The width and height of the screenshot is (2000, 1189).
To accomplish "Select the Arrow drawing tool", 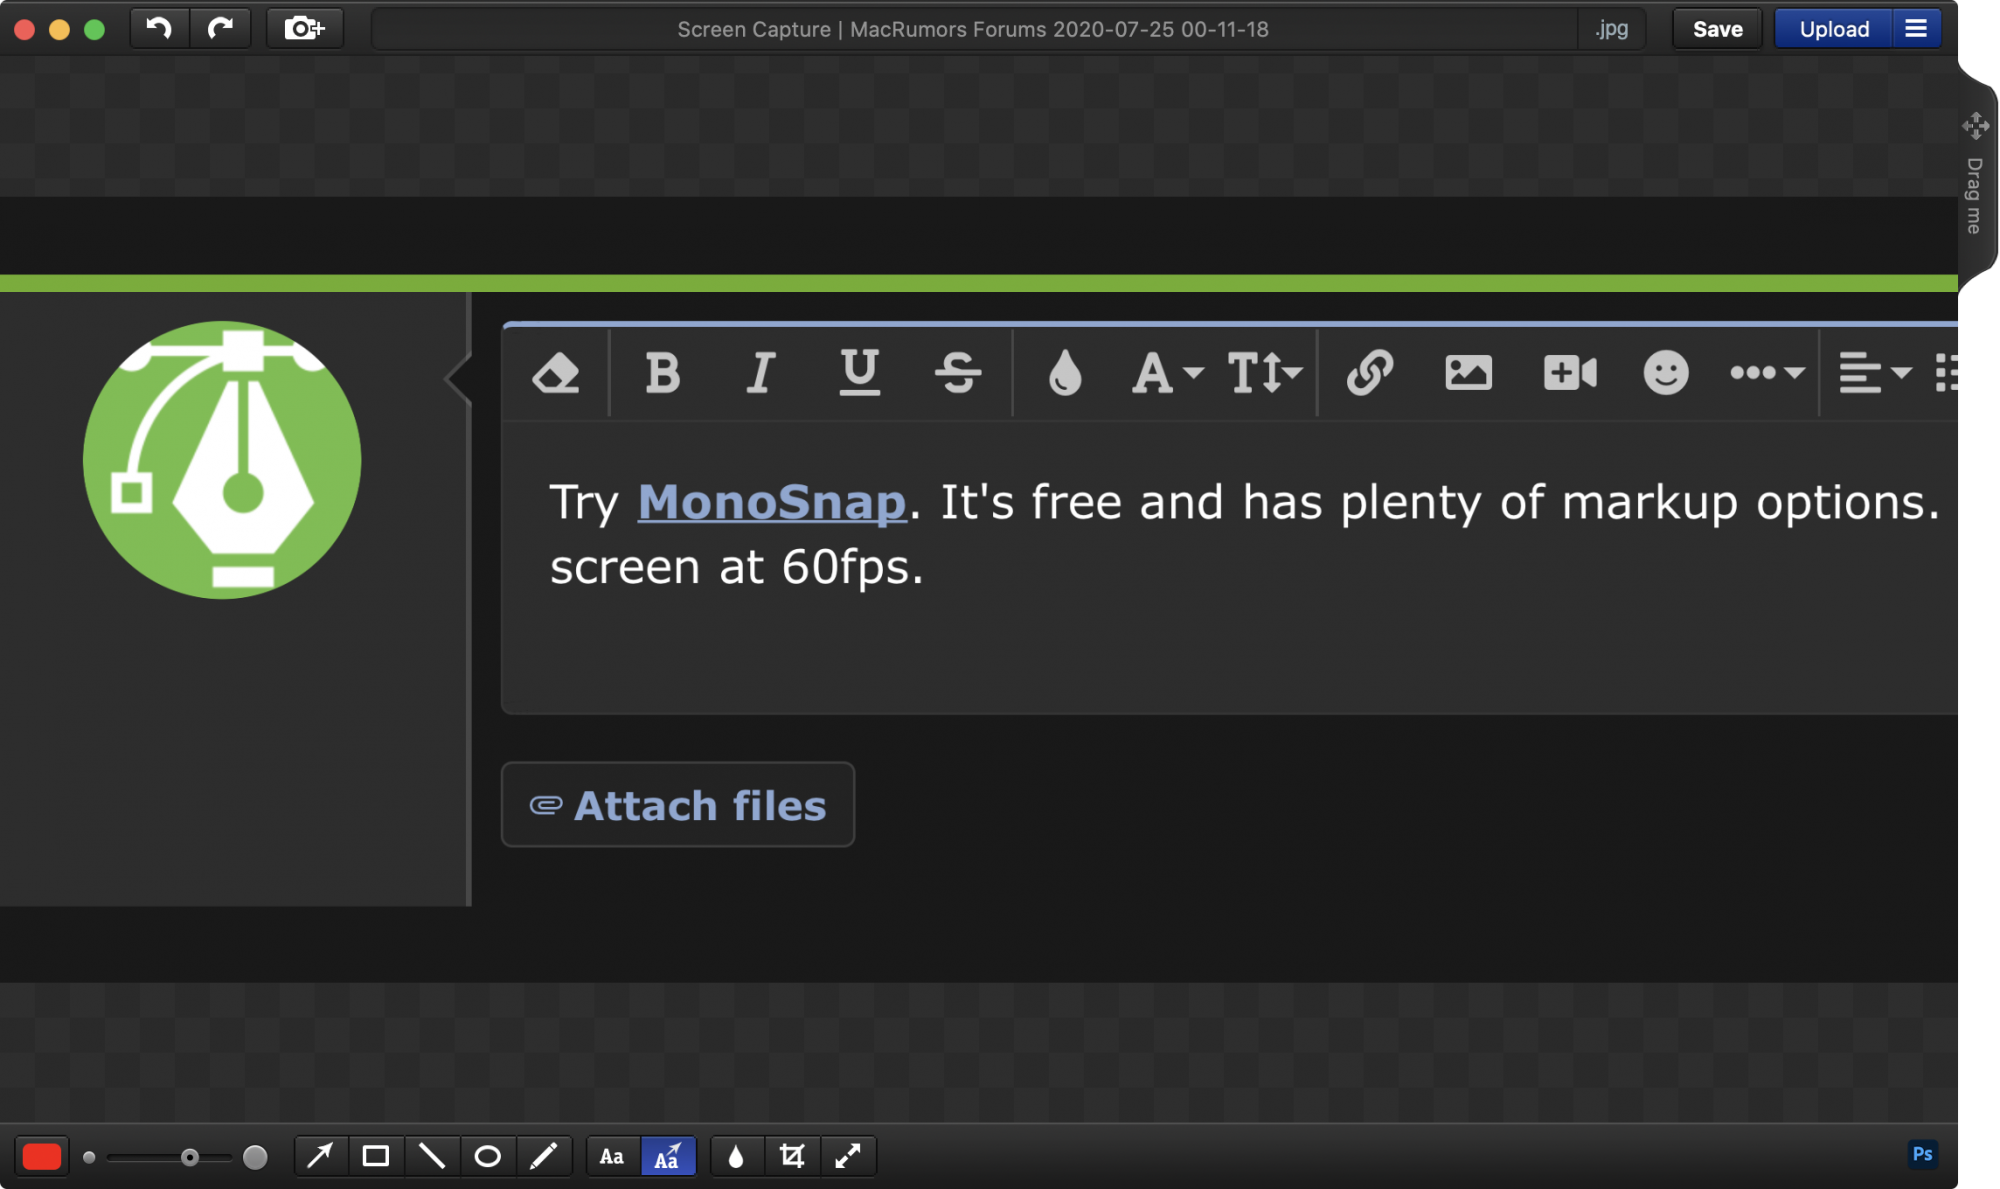I will pos(320,1156).
